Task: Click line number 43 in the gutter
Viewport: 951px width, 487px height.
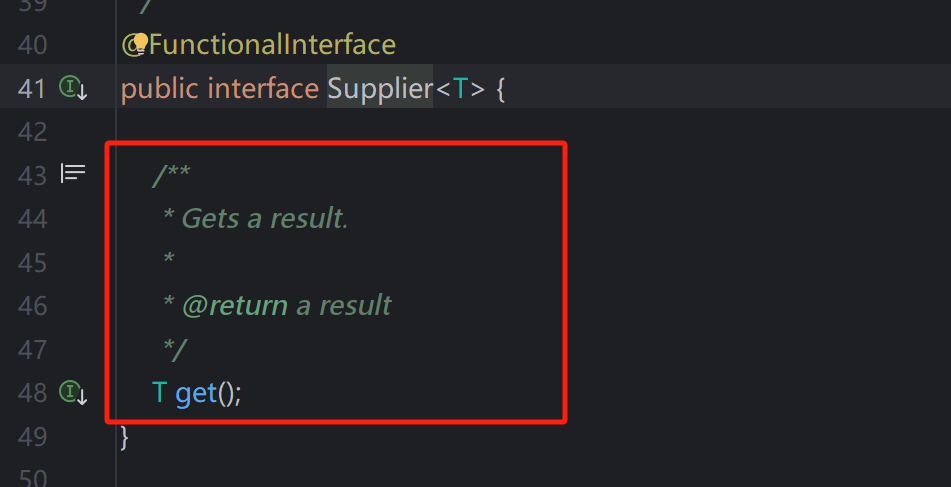Action: [x=33, y=175]
